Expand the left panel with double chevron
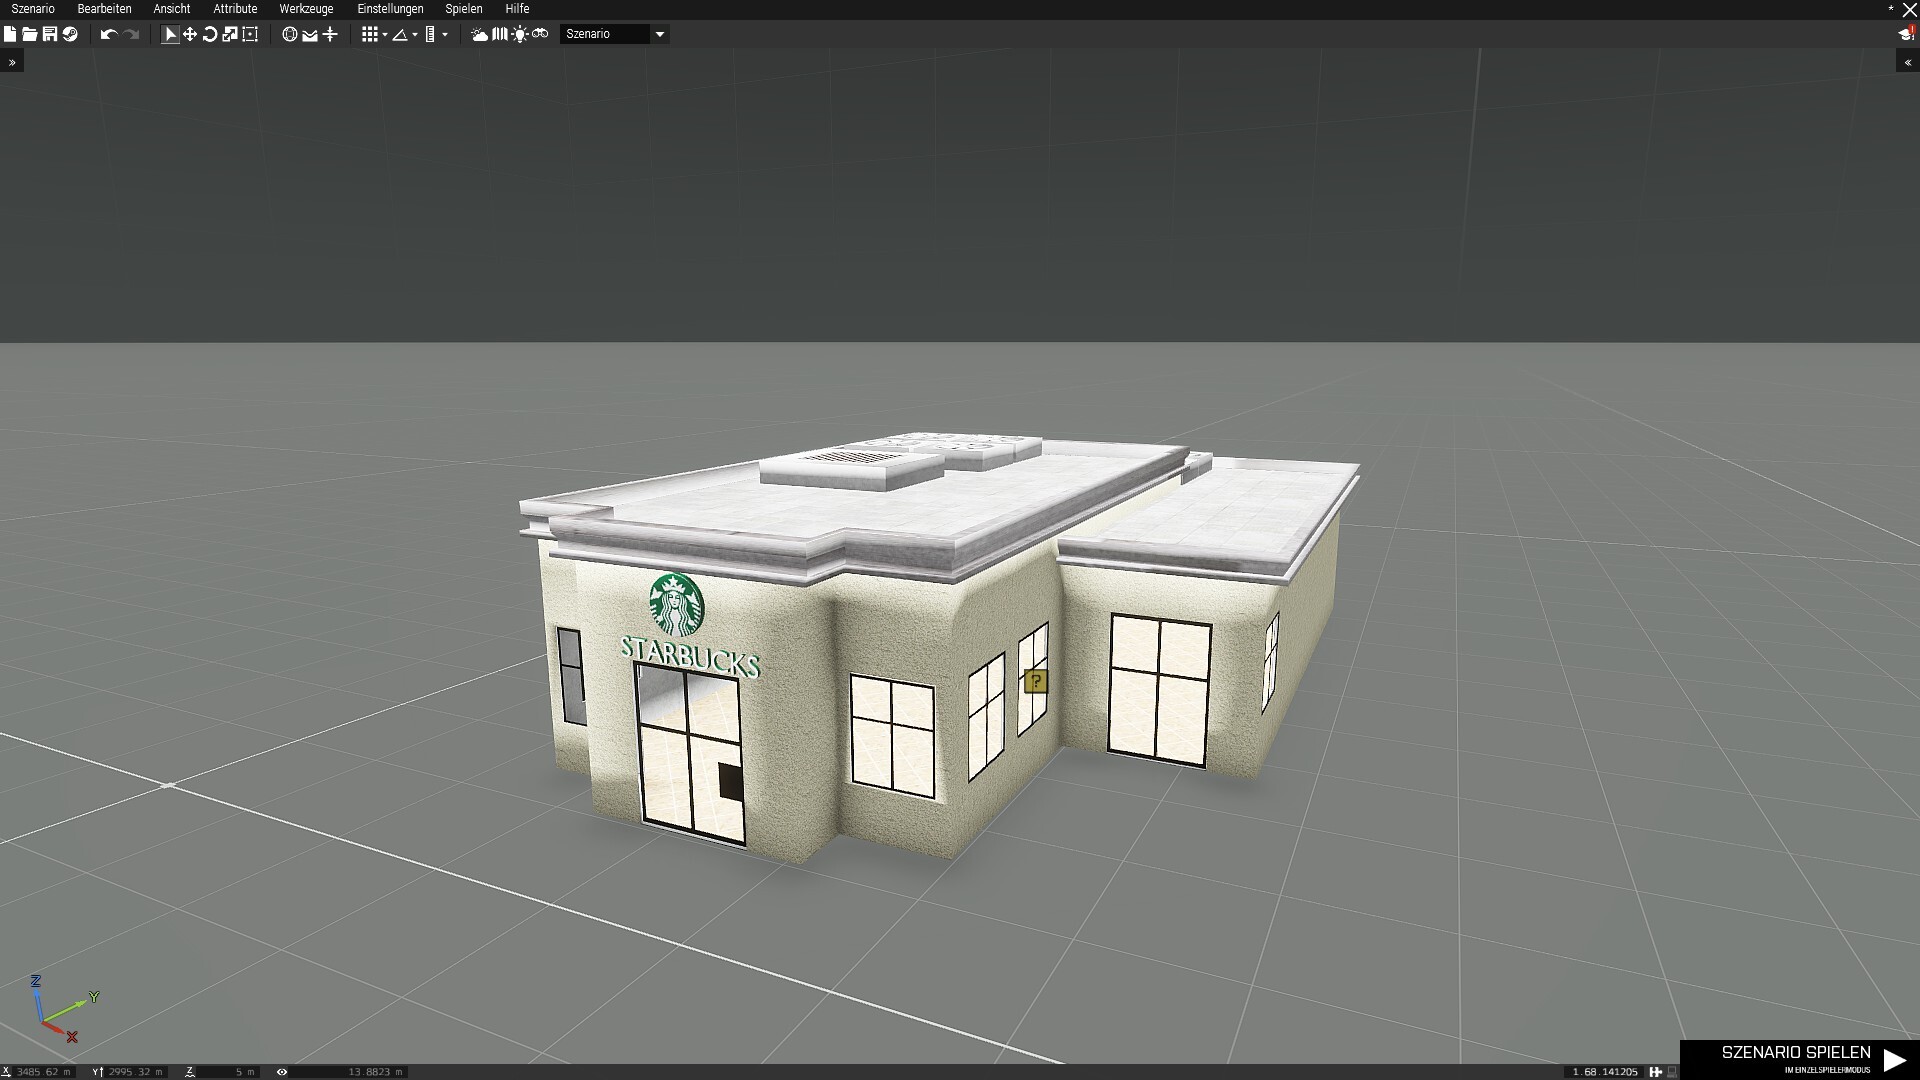Screen dimensions: 1920x1080 tap(12, 62)
